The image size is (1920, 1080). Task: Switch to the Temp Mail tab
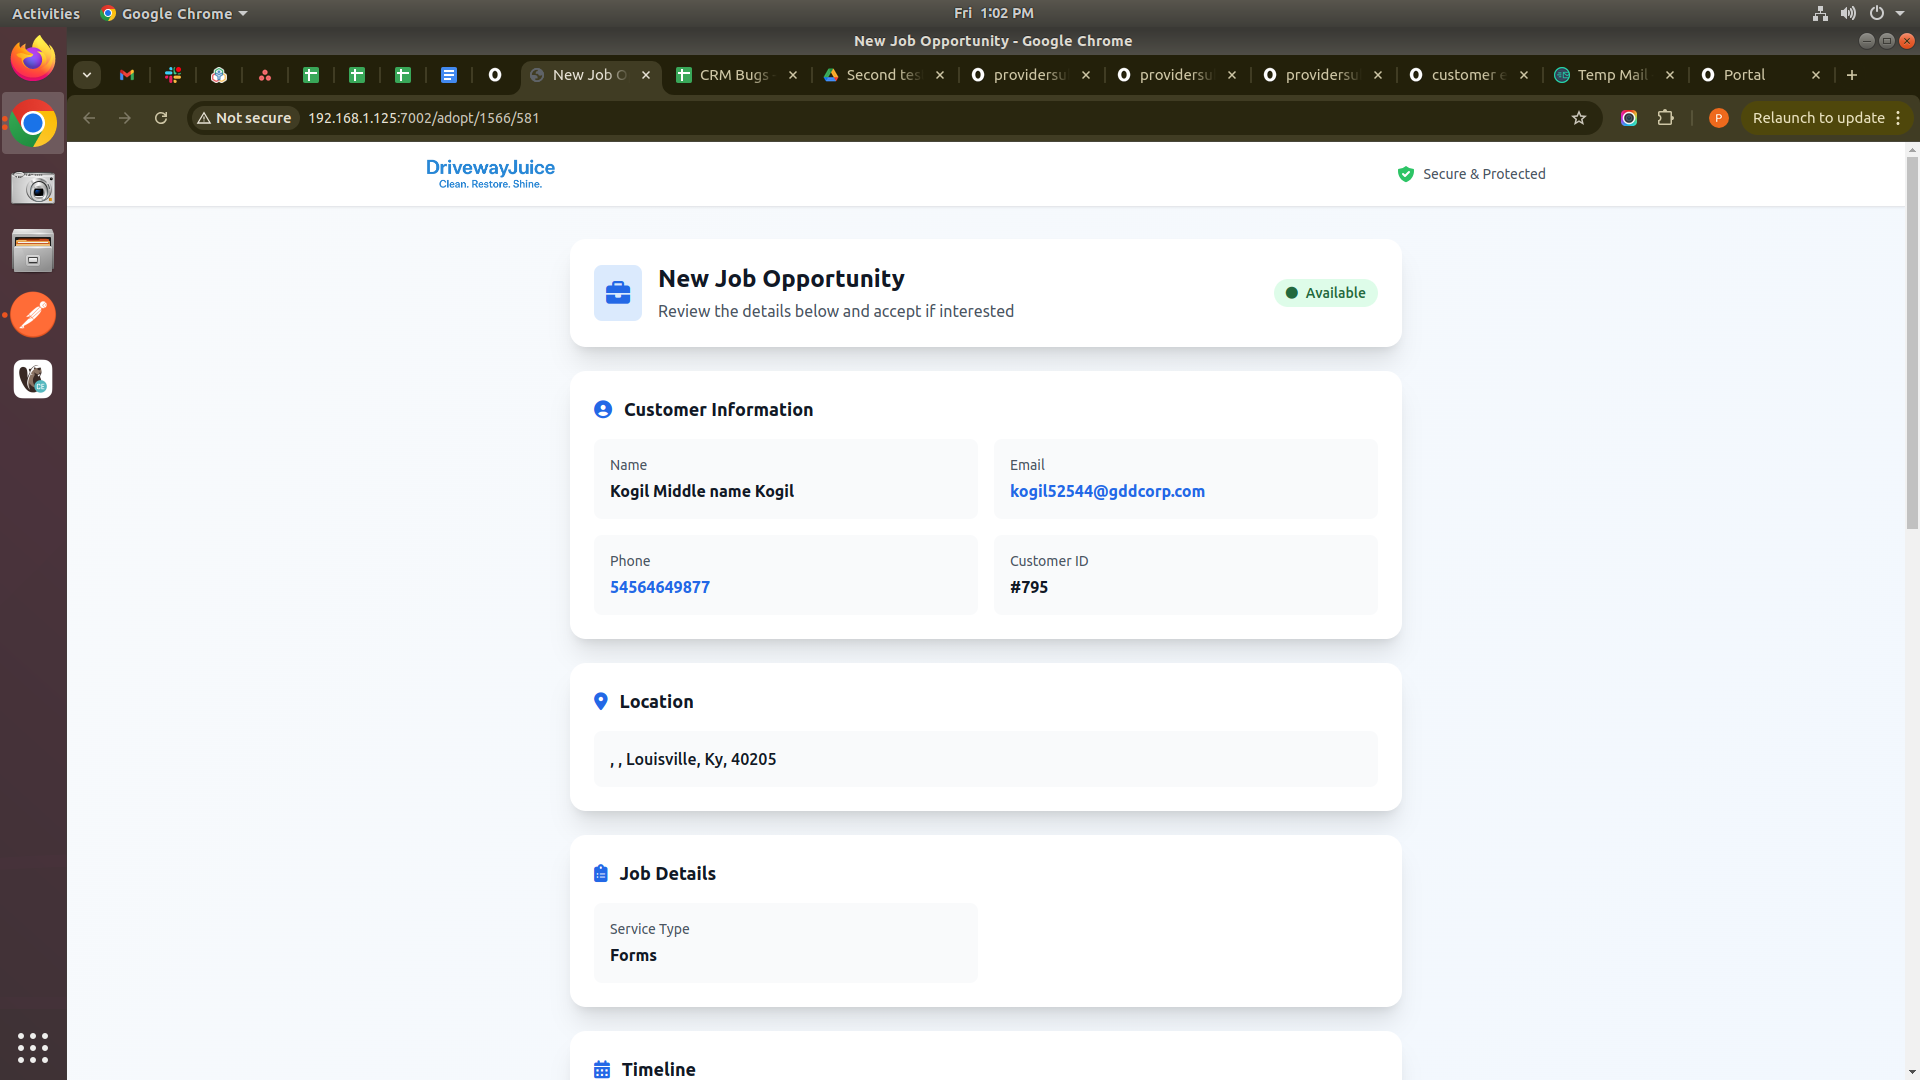(1611, 75)
